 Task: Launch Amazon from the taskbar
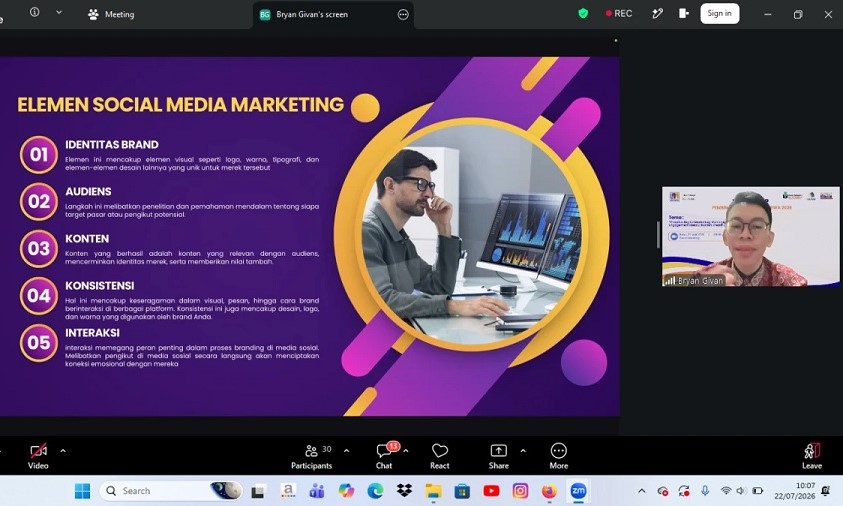point(288,491)
